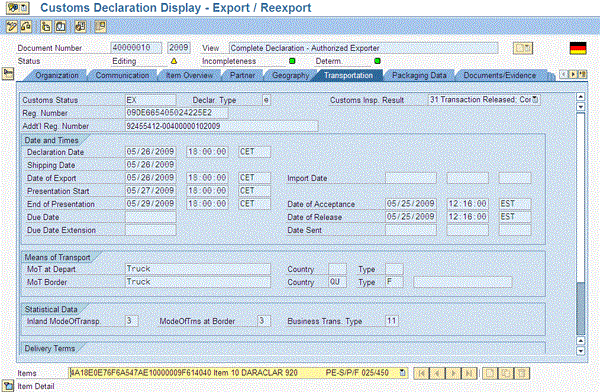600x392 pixels.
Task: Click scroll down arrow at panel bottom
Action: click(580, 351)
